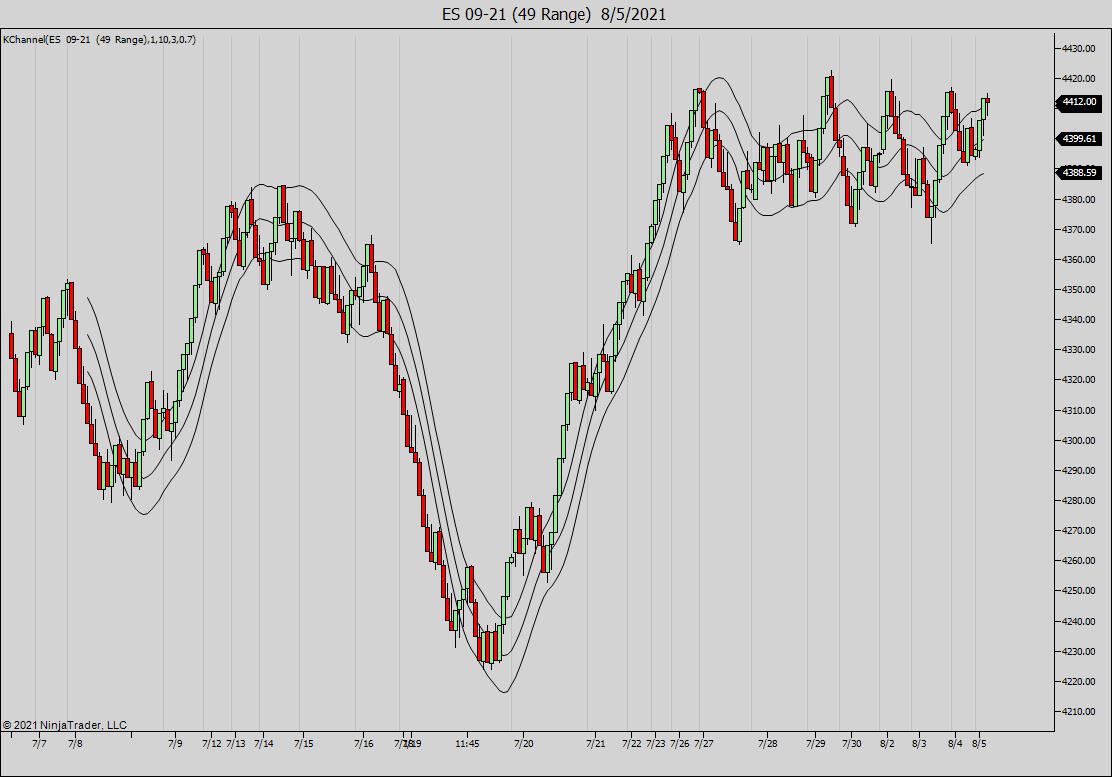Click the 7/21 date label
The height and width of the screenshot is (777, 1112).
[x=596, y=744]
